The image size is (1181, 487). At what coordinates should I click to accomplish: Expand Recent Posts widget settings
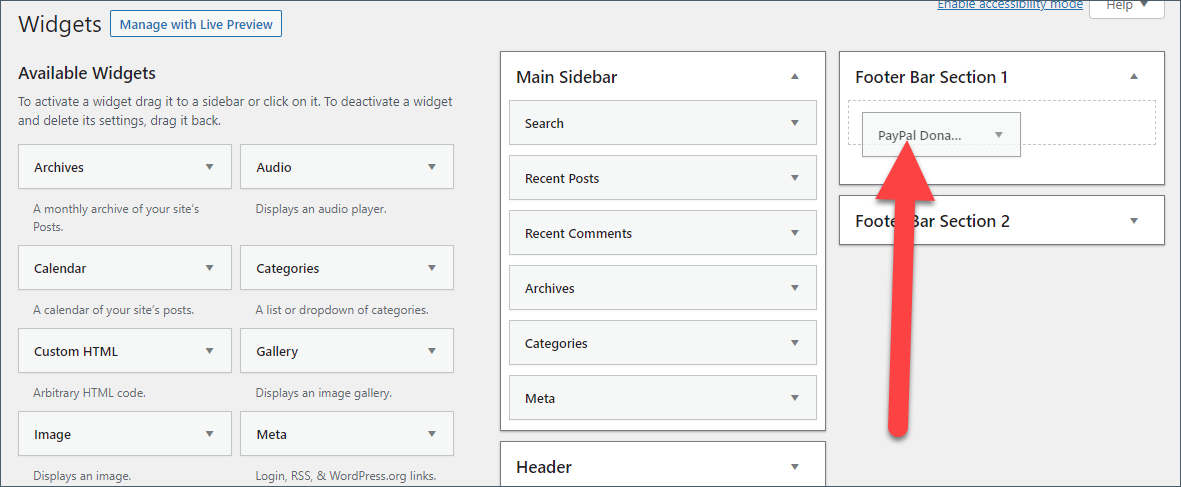[x=795, y=178]
